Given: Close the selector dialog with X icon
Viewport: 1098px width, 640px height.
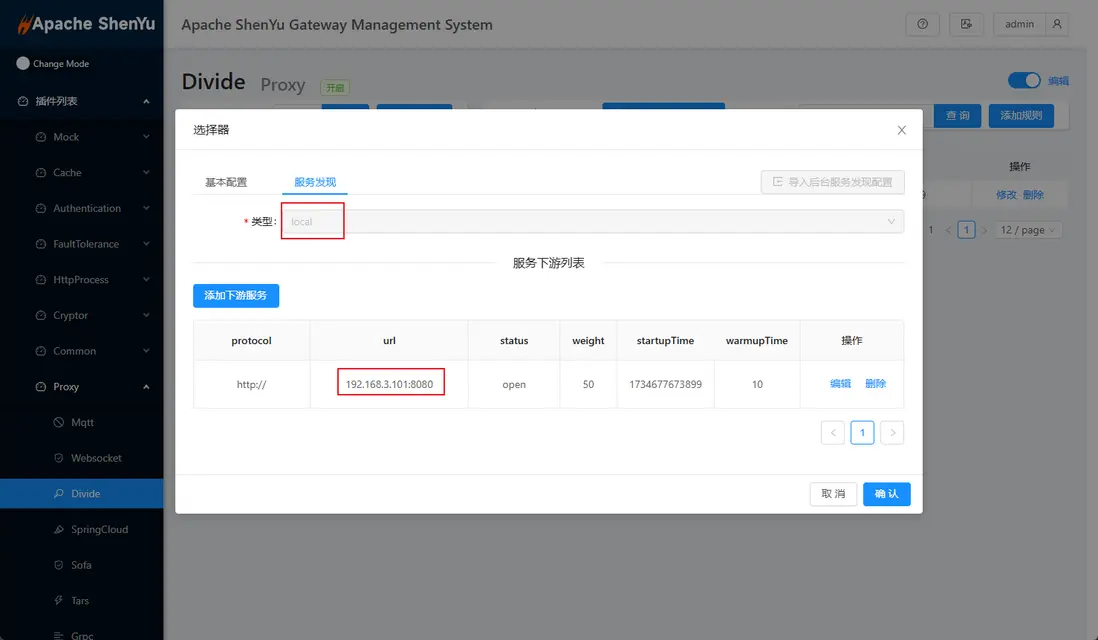Looking at the screenshot, I should point(901,130).
